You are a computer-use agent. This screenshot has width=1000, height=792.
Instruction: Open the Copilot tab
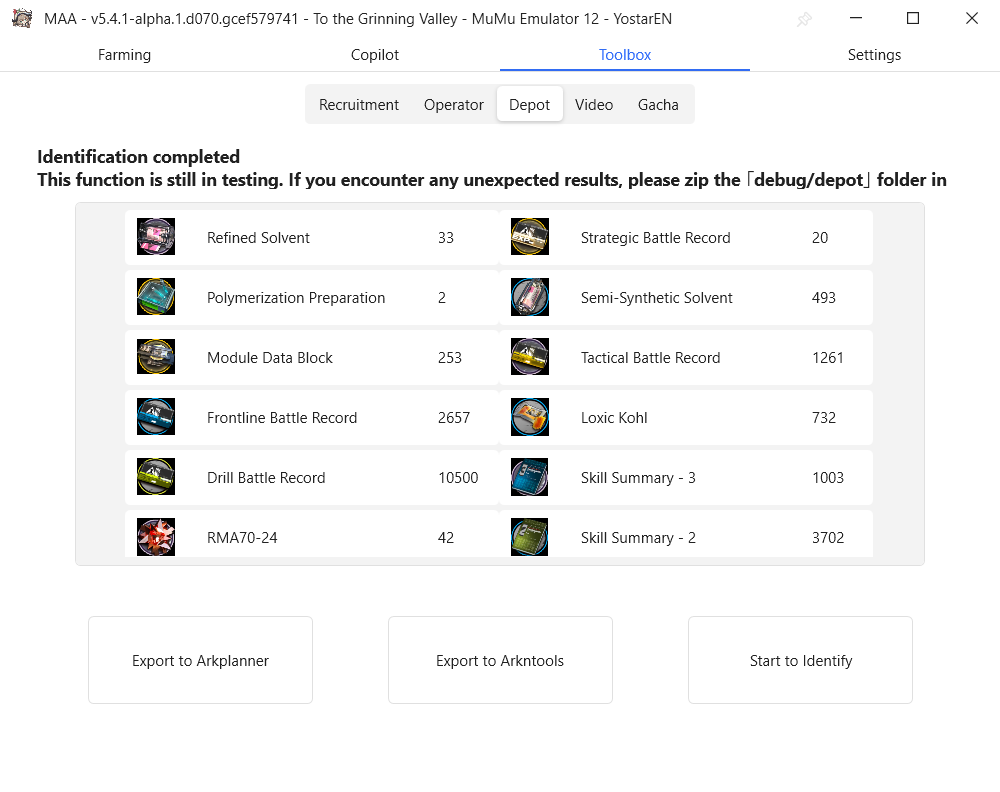coord(374,55)
